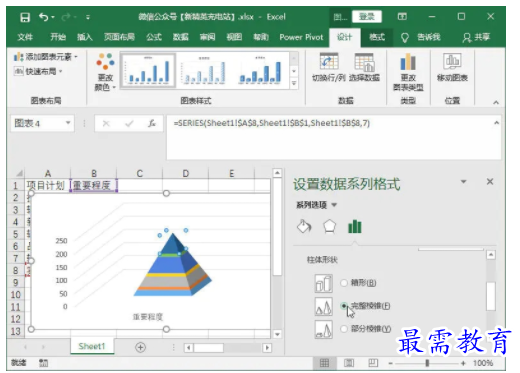
Task: Open ribbon display options icon
Action: pos(402,16)
